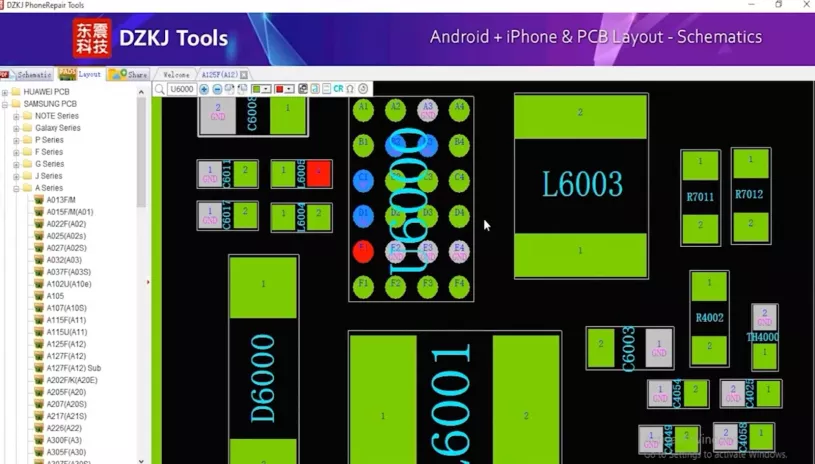Image resolution: width=815 pixels, height=464 pixels.
Task: Click the magnifier search icon beside U6000 field
Action: coord(160,89)
